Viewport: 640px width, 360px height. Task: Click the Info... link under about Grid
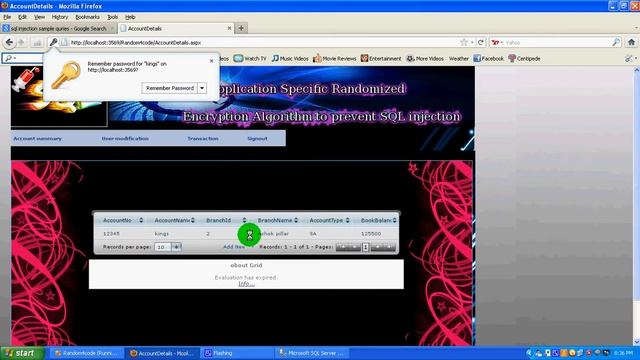pos(246,284)
